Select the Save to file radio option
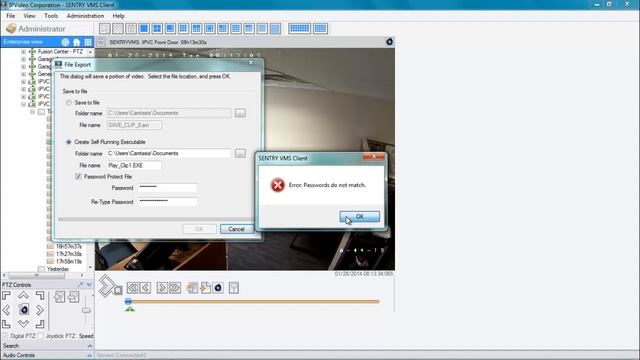 click(69, 103)
